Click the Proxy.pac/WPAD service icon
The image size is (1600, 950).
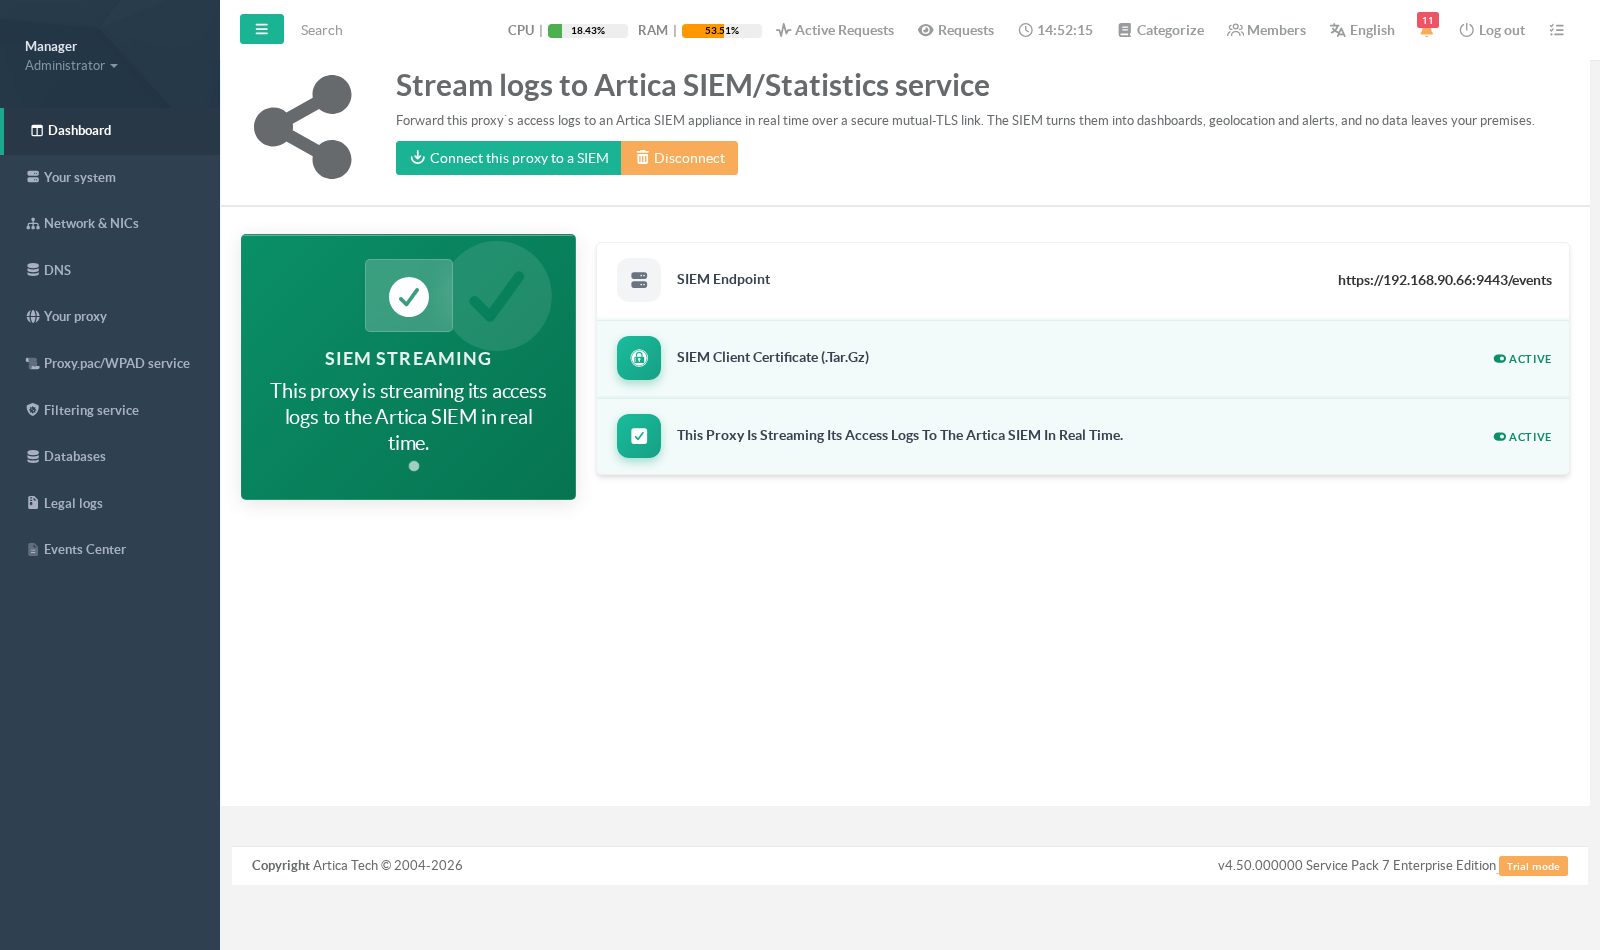click(33, 363)
